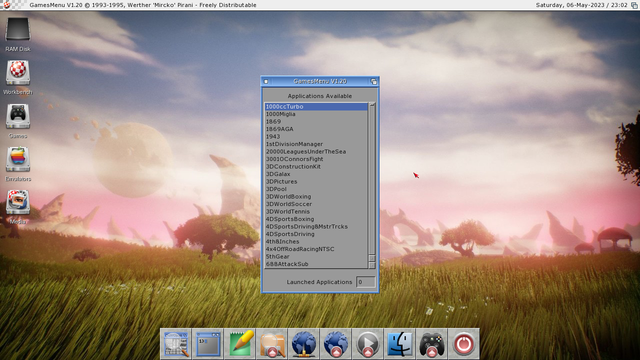Image resolution: width=640 pixels, height=360 pixels.
Task: Select the 1869 entry
Action: tap(316, 122)
